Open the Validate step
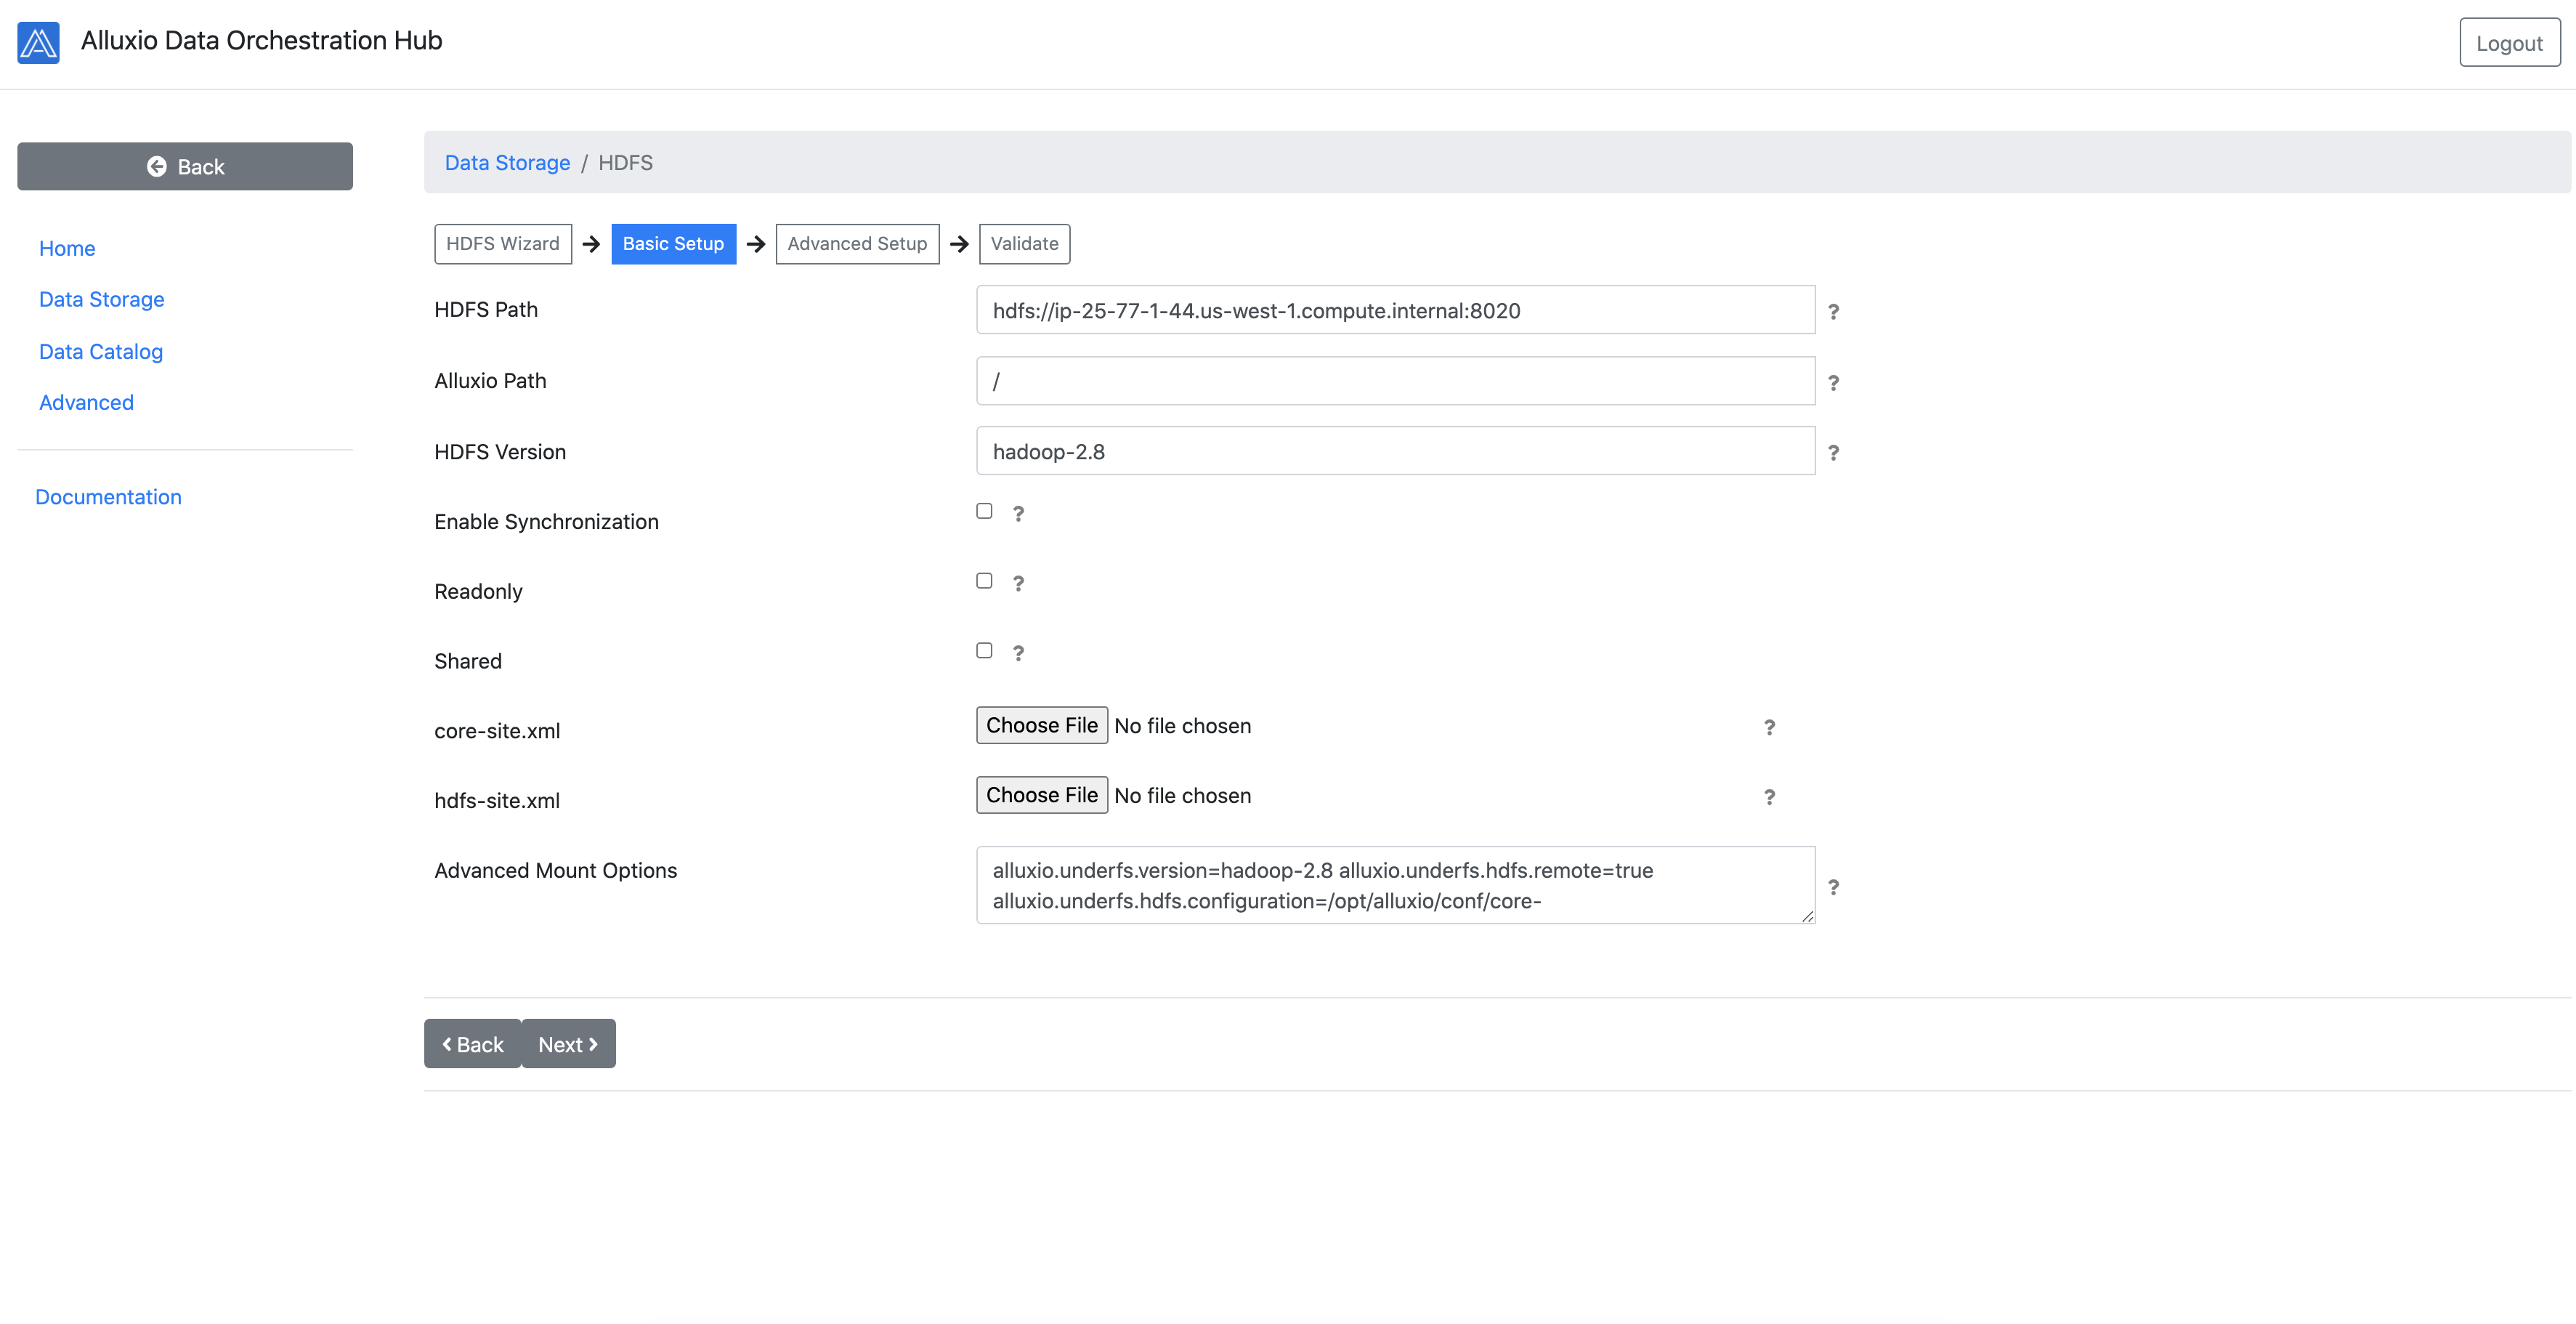2576x1324 pixels. point(1024,244)
